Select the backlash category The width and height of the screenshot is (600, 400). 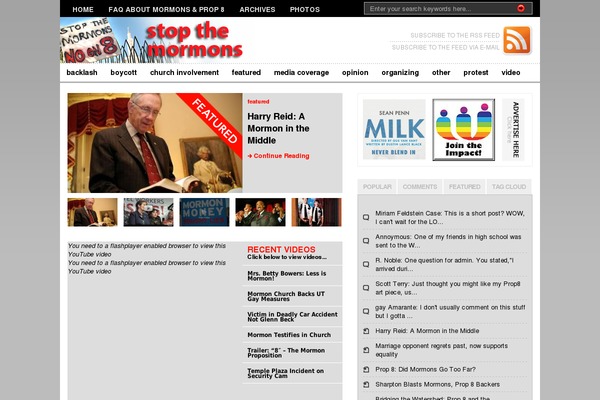point(82,72)
